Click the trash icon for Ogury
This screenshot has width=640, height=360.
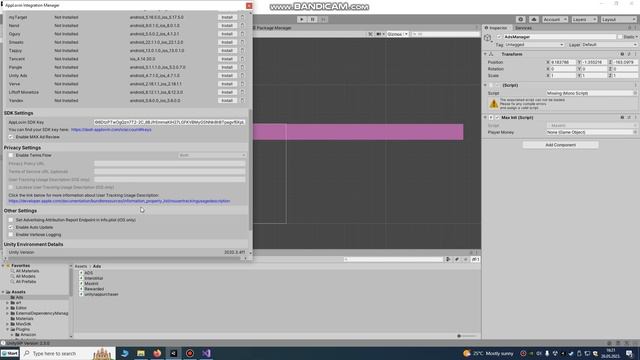point(242,34)
